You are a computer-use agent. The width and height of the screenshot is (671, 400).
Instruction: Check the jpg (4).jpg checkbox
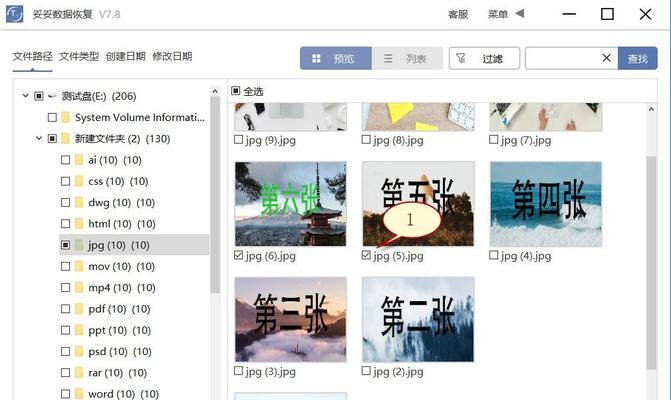[493, 255]
